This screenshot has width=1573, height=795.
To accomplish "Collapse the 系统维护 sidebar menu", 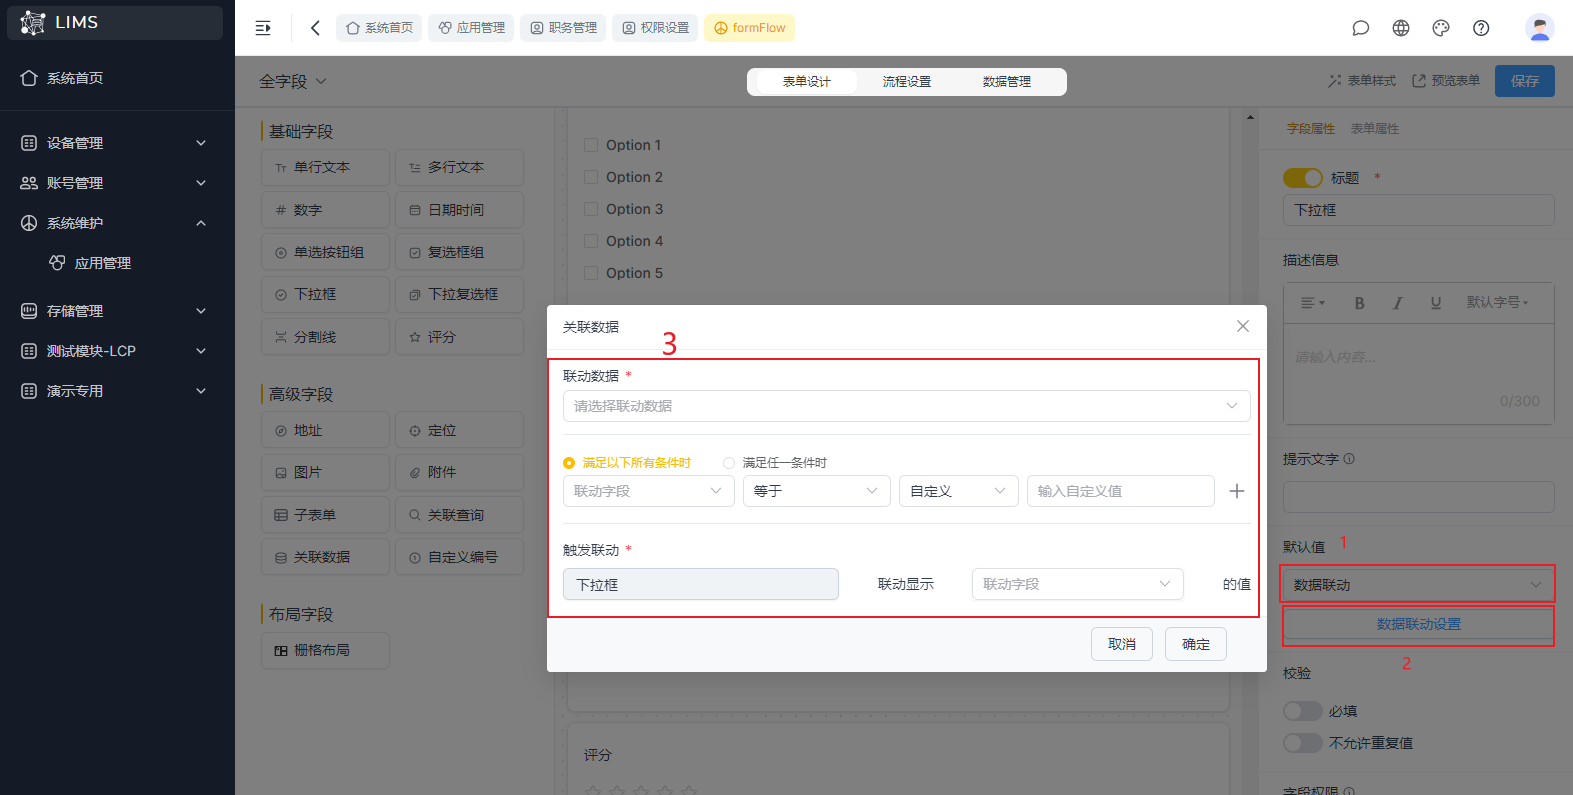I will (117, 223).
